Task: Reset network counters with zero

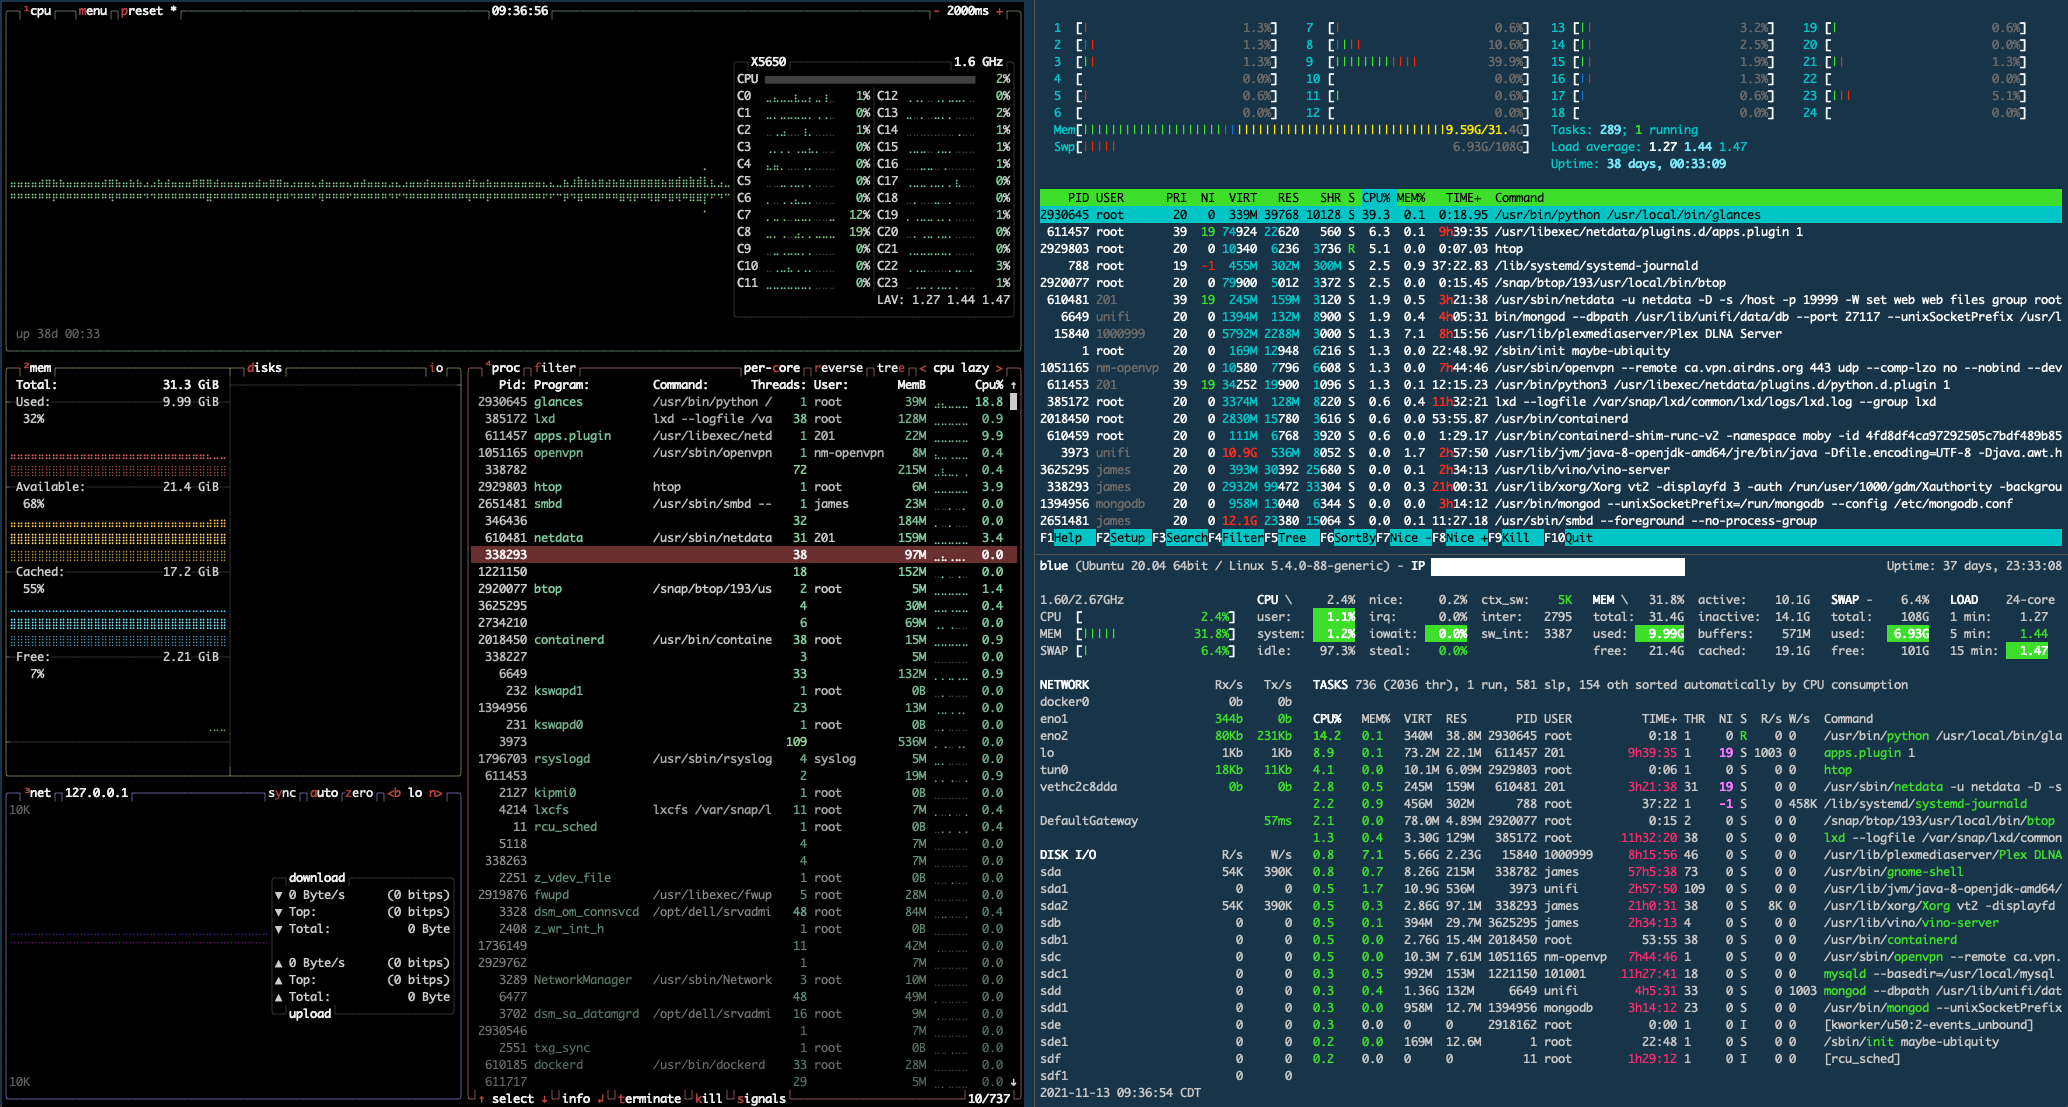Action: click(x=359, y=793)
